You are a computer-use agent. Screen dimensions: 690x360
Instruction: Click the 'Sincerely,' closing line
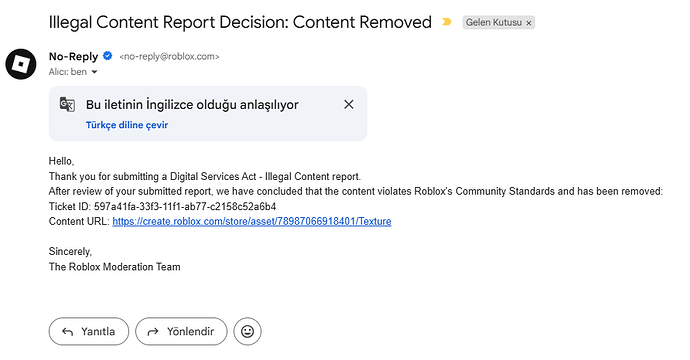point(70,251)
